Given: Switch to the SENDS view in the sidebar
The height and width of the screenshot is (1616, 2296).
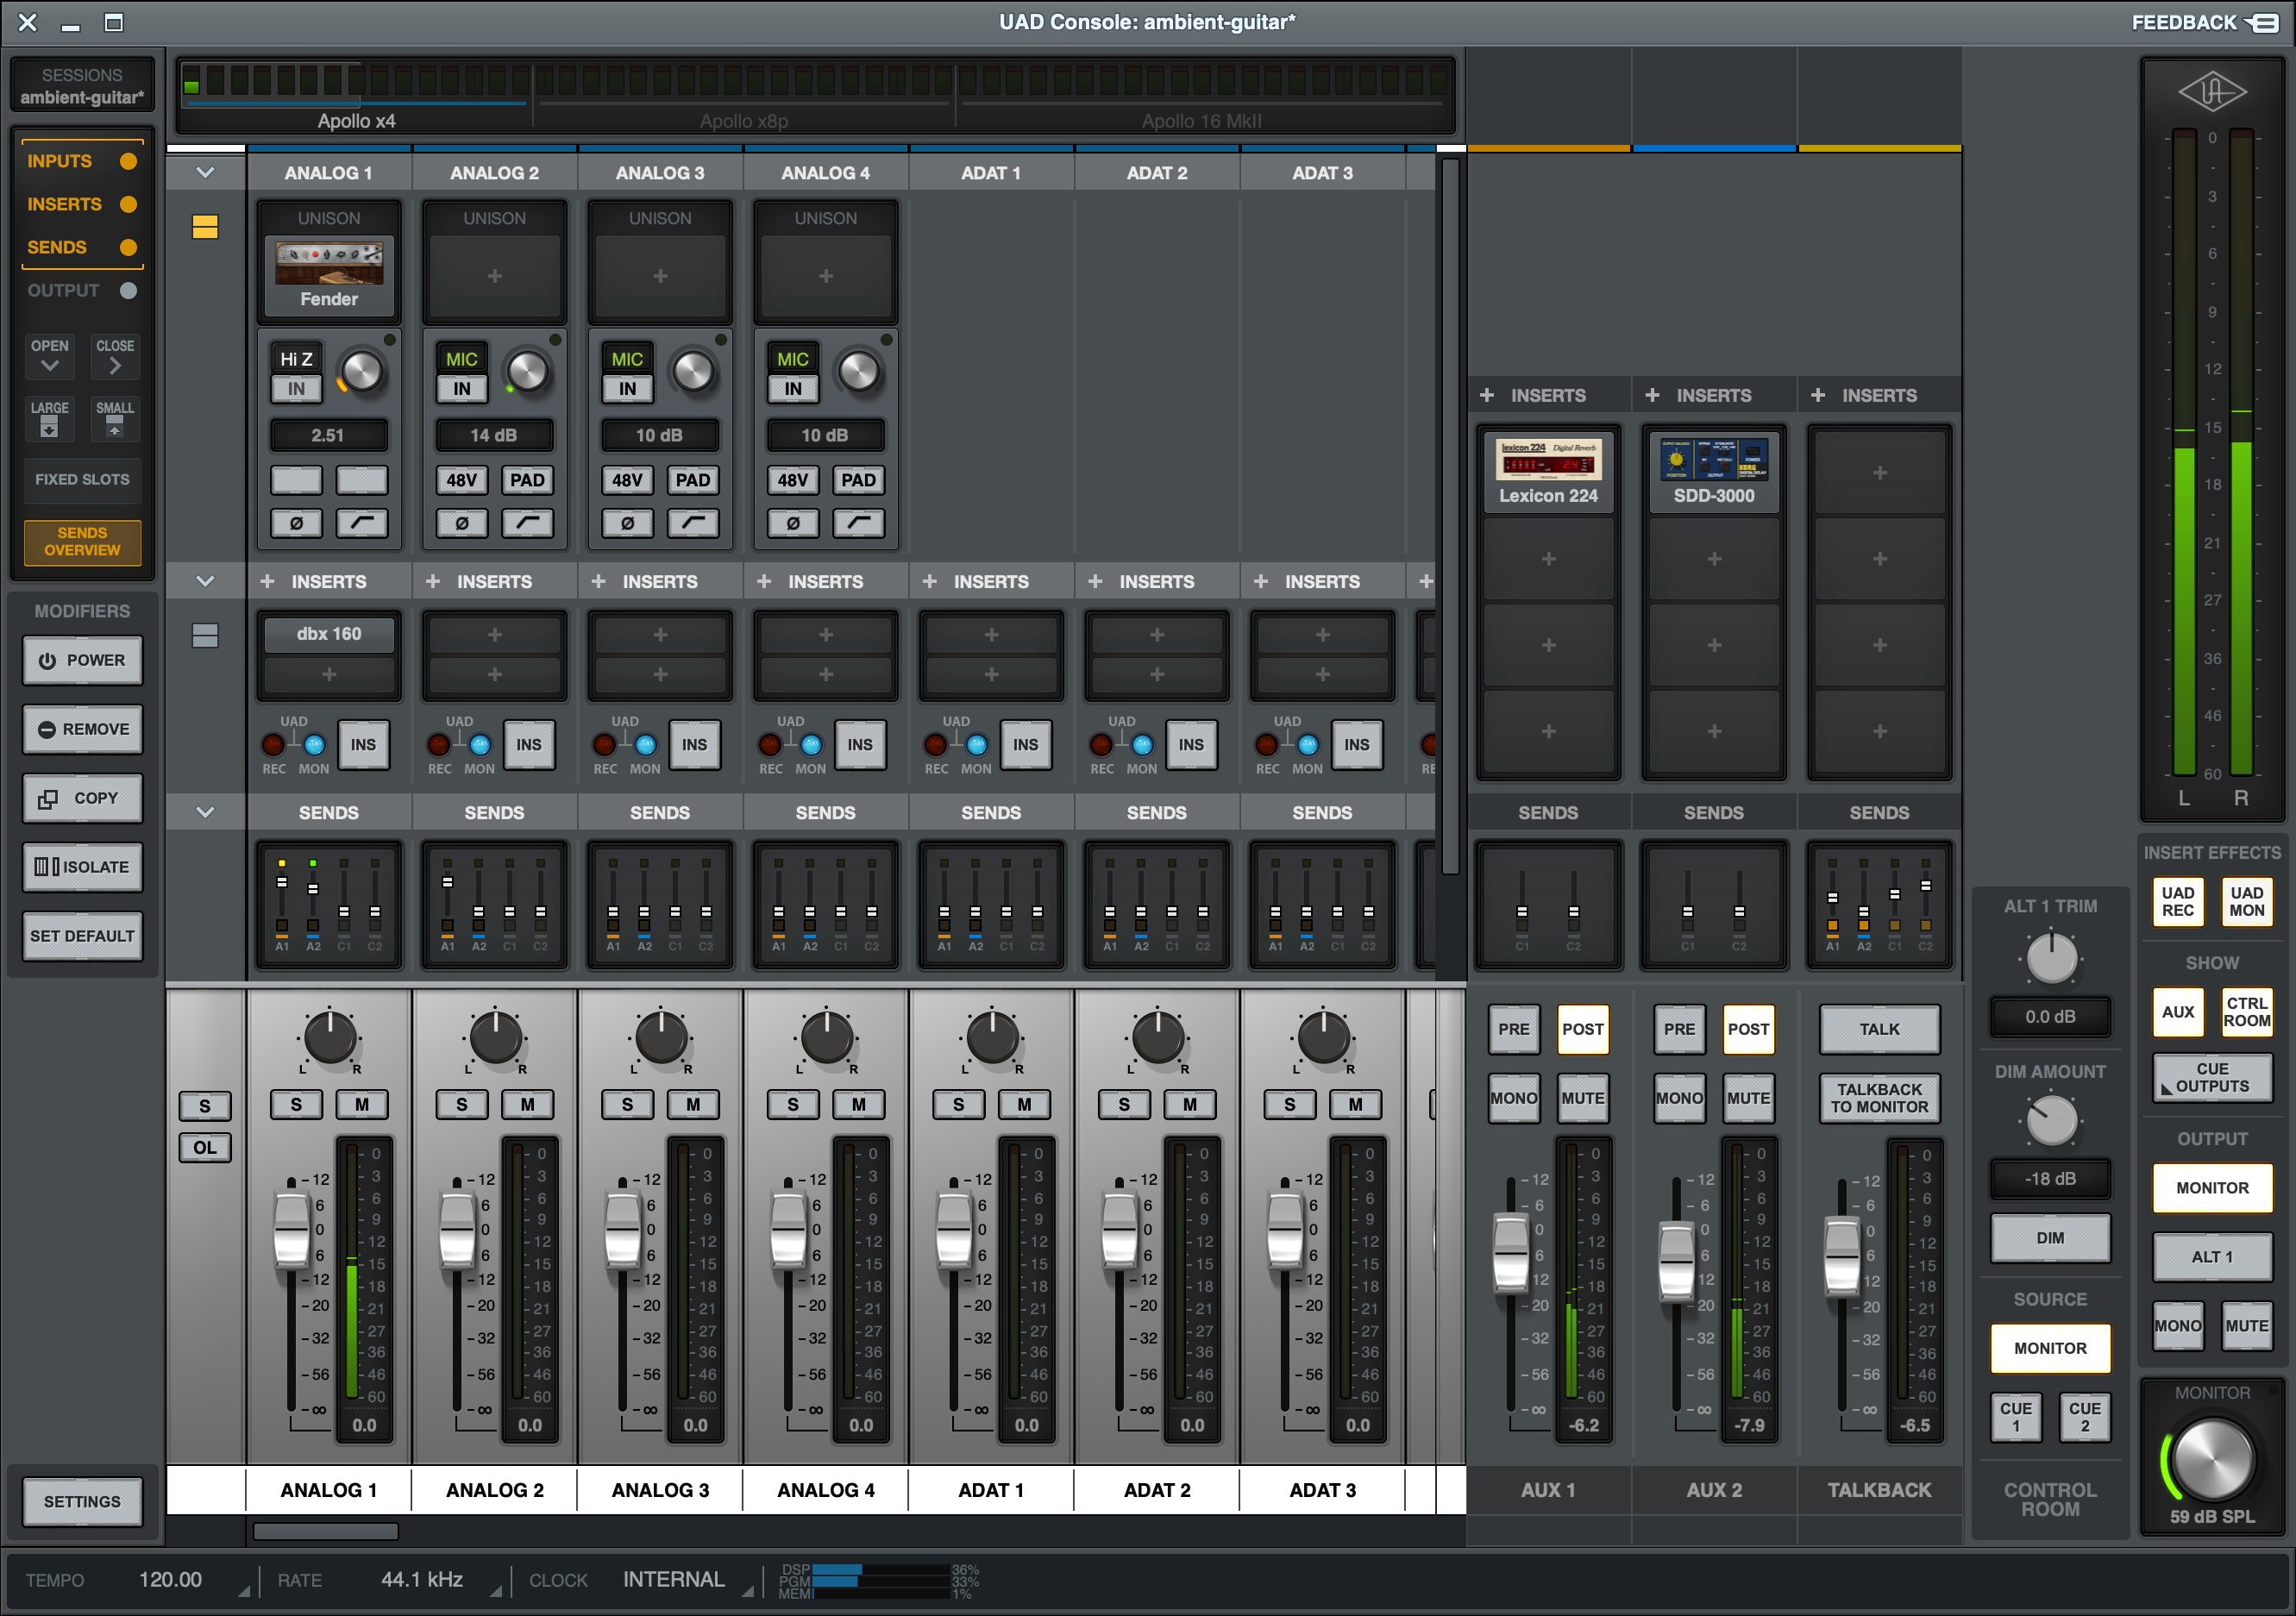Looking at the screenshot, I should 57,247.
